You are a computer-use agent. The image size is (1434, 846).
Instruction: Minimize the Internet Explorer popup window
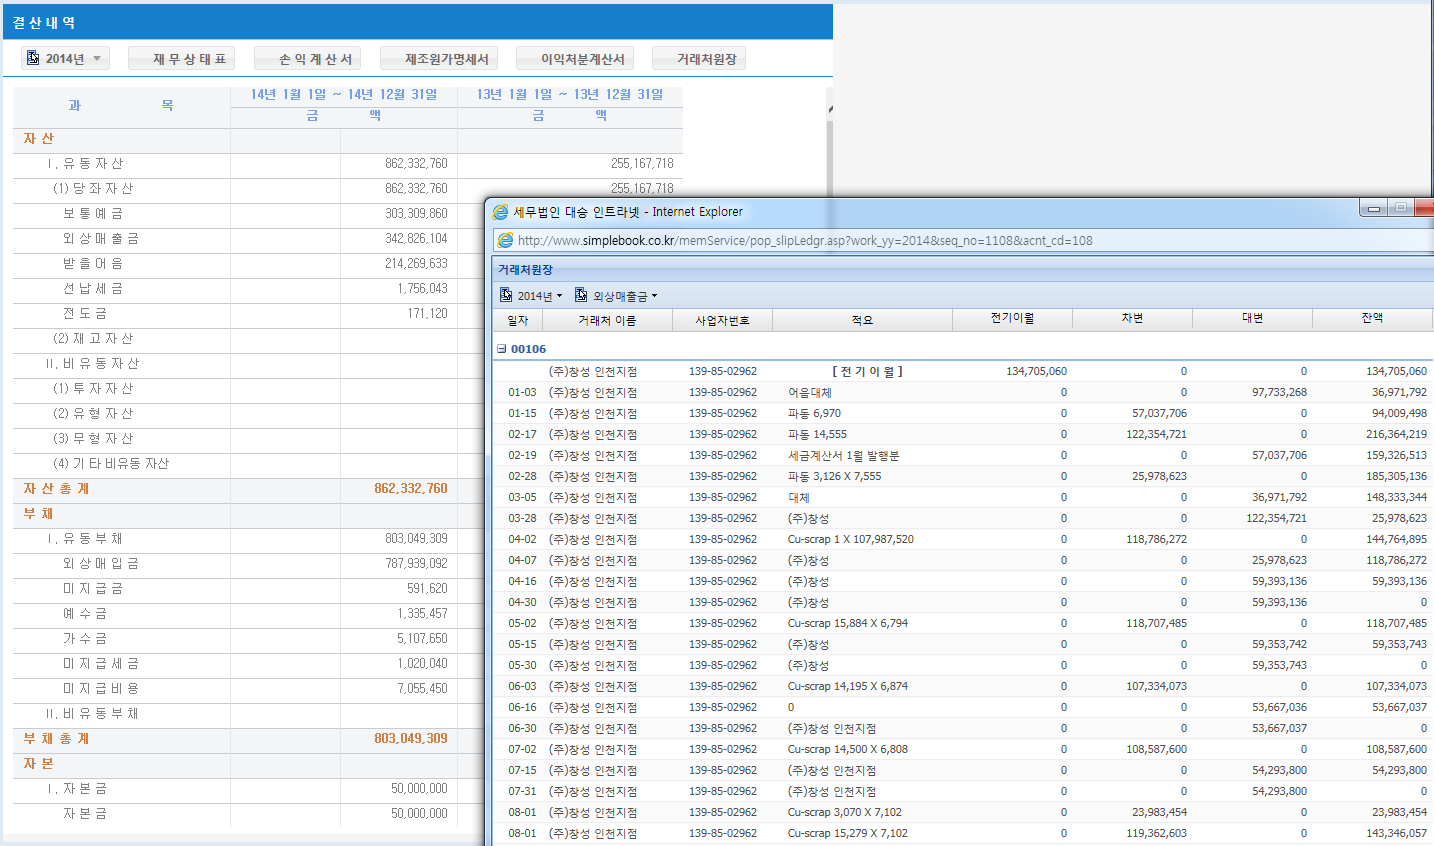pyautogui.click(x=1374, y=208)
